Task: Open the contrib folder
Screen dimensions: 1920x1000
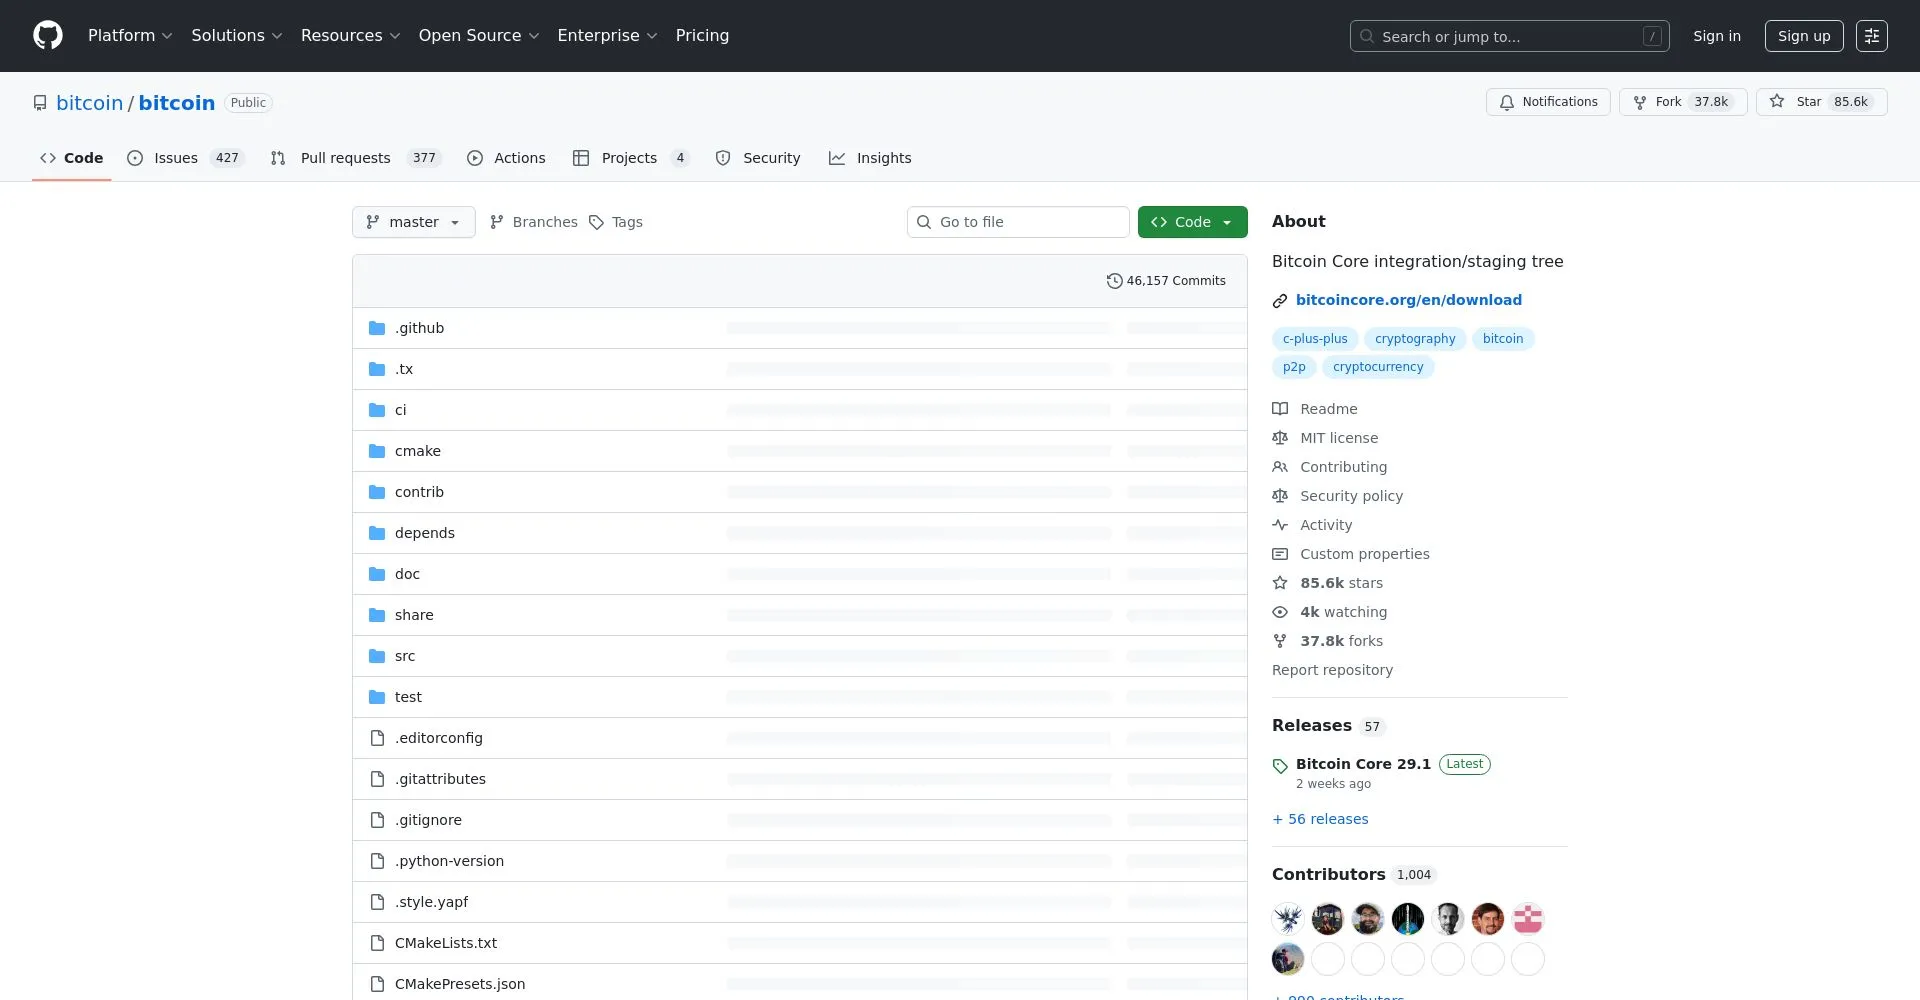Action: [419, 492]
